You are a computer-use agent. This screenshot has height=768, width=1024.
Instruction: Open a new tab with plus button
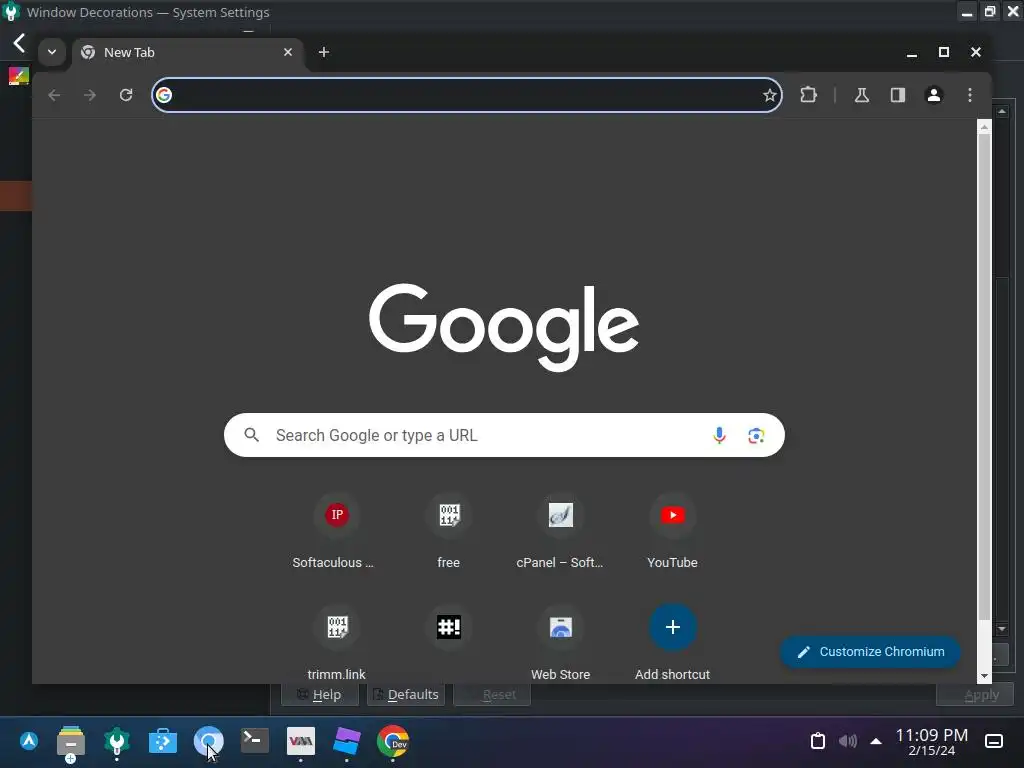(x=324, y=52)
